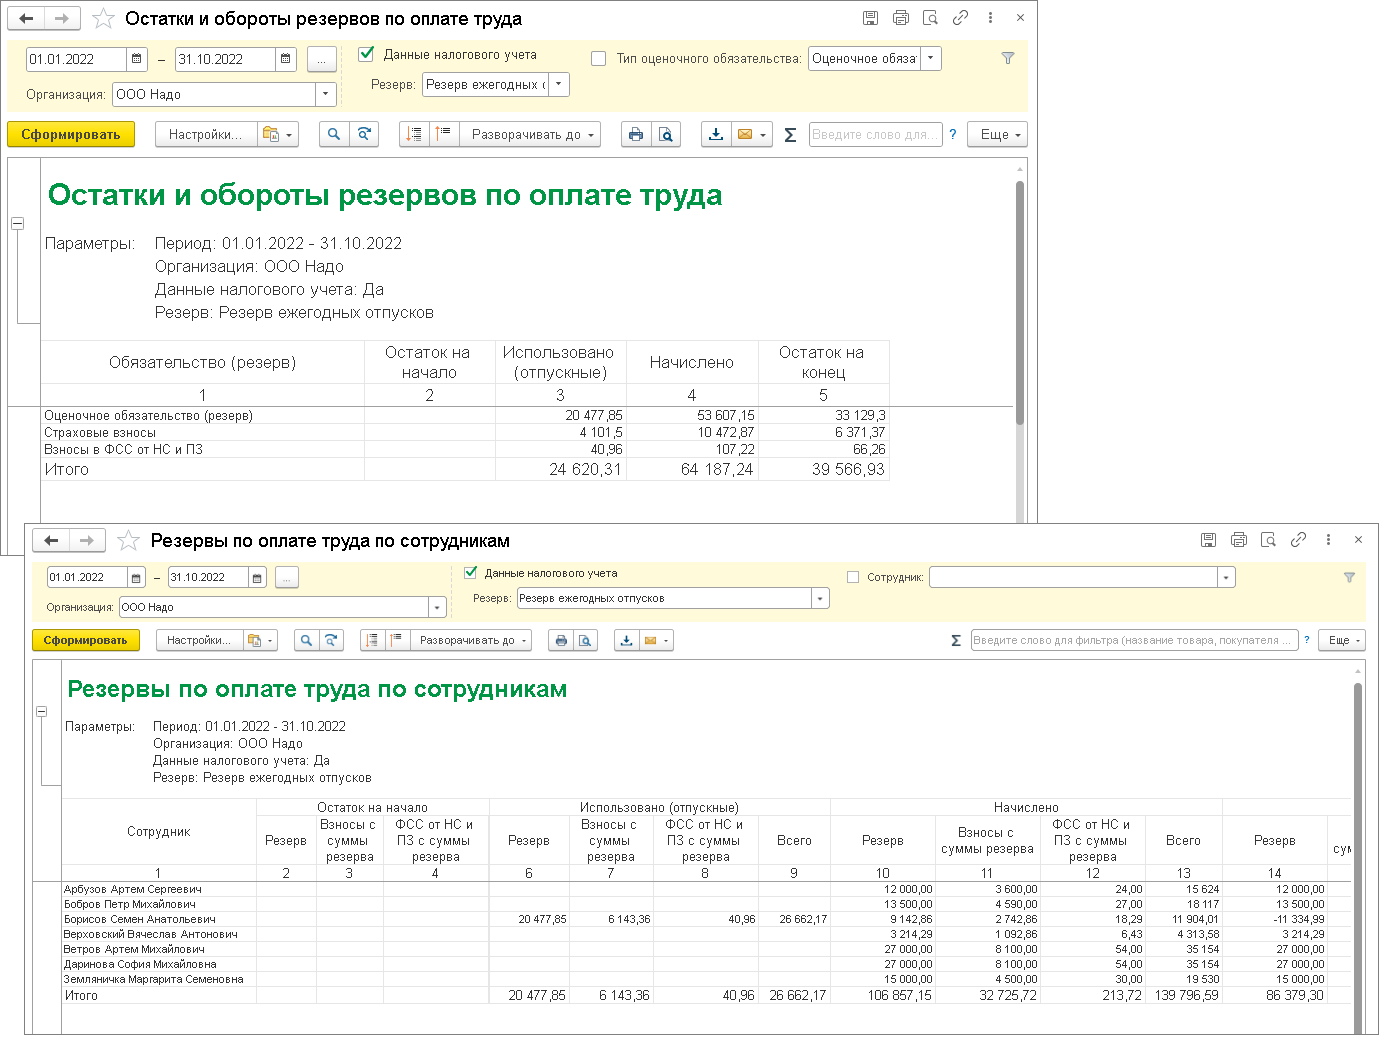This screenshot has width=1383, height=1037.
Task: Copy link icon in lower report window header
Action: (1298, 540)
